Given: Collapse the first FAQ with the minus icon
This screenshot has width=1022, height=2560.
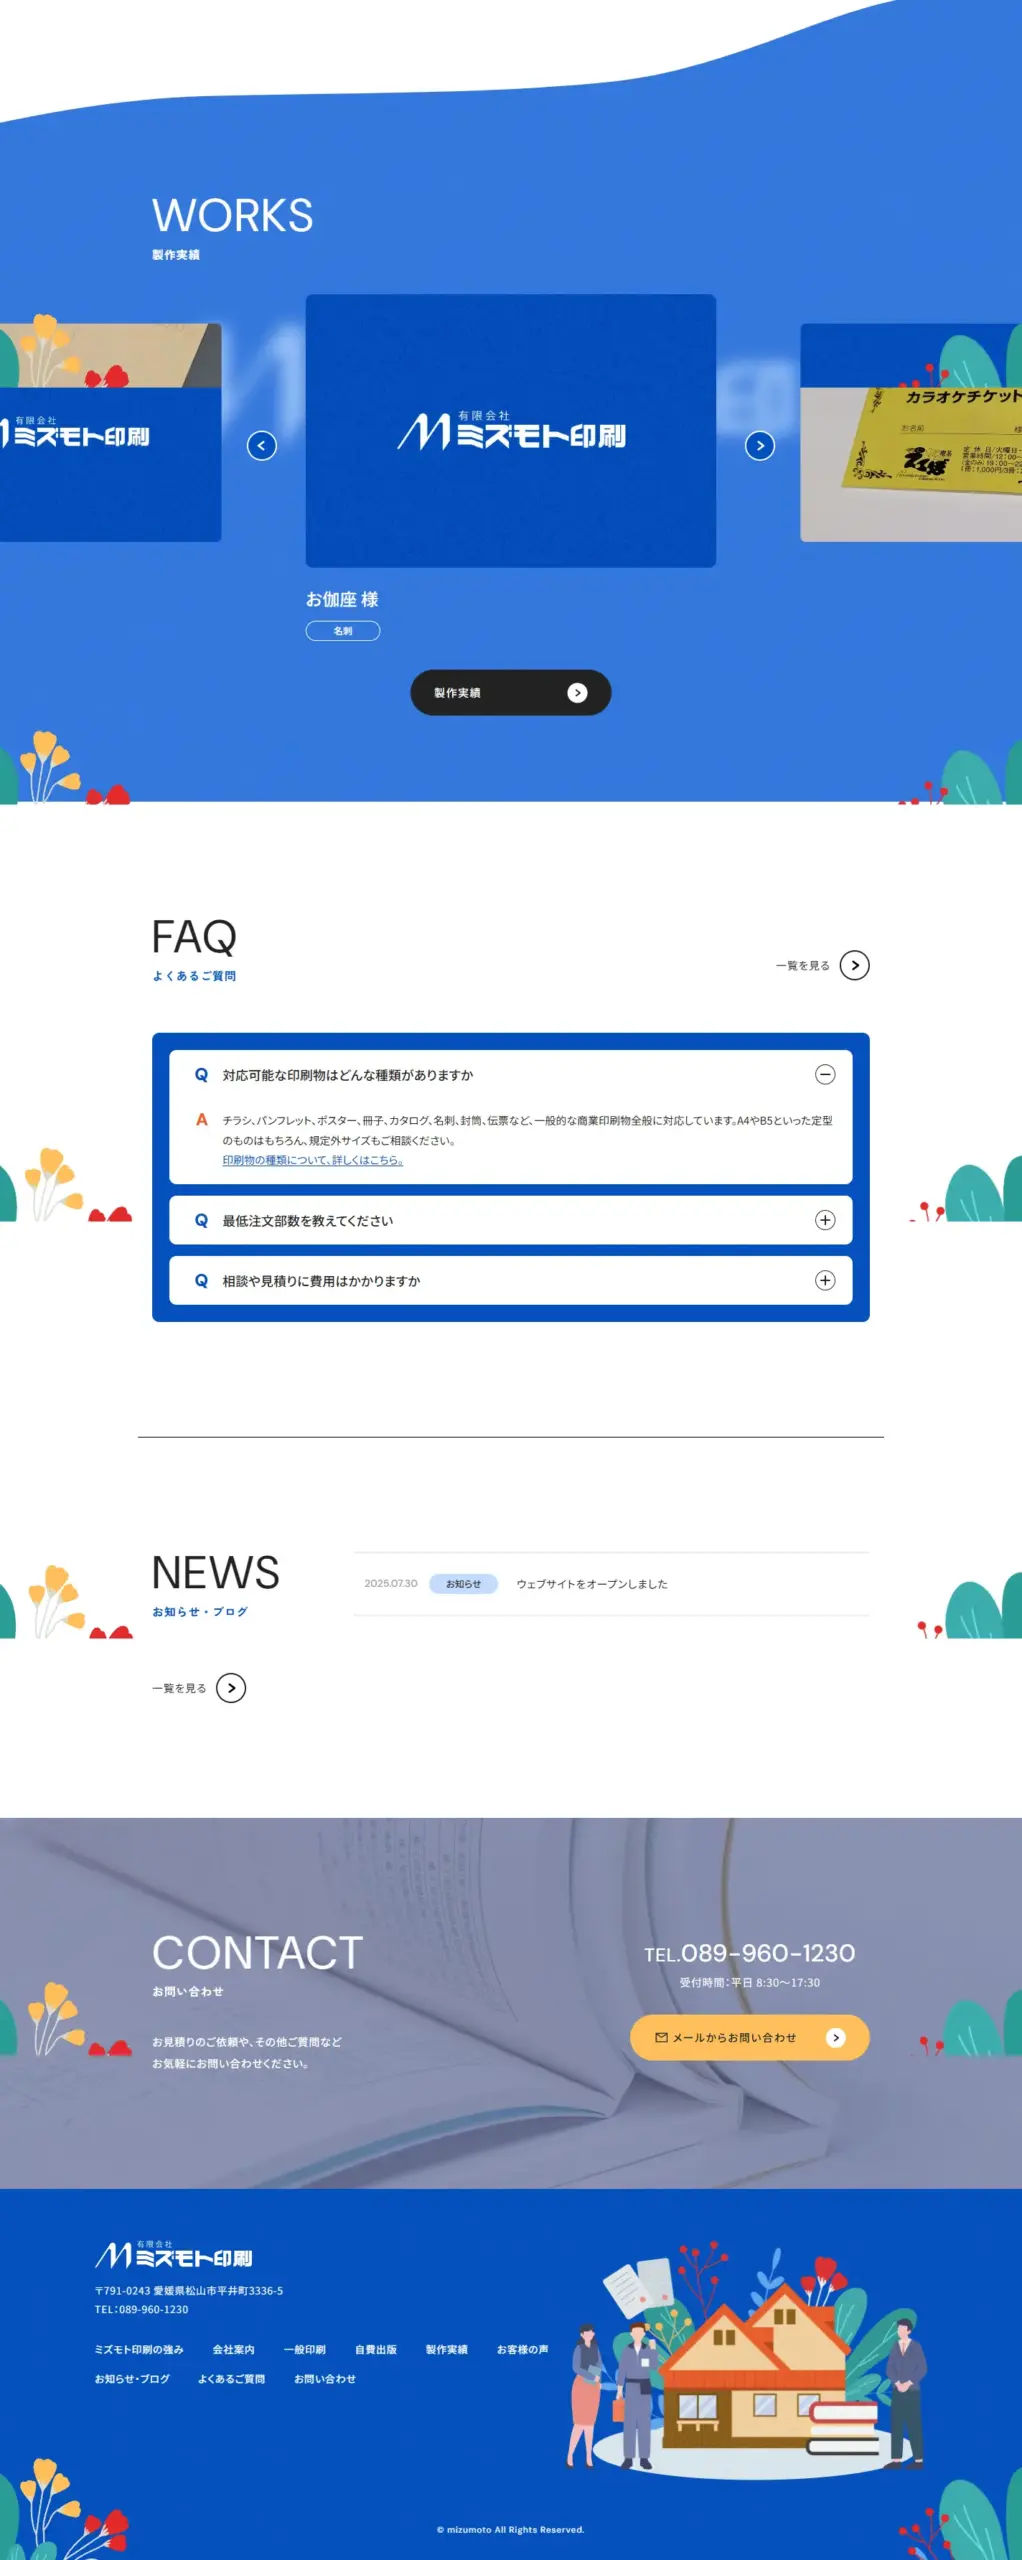Looking at the screenshot, I should pos(825,1074).
